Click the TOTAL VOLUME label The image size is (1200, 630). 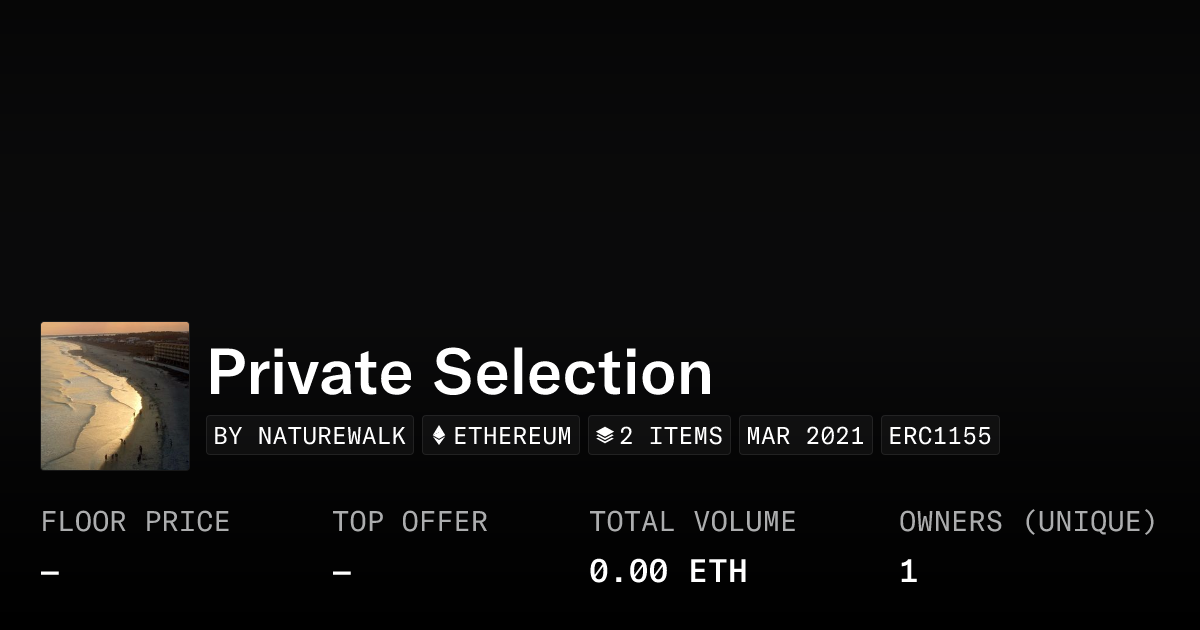(x=692, y=522)
